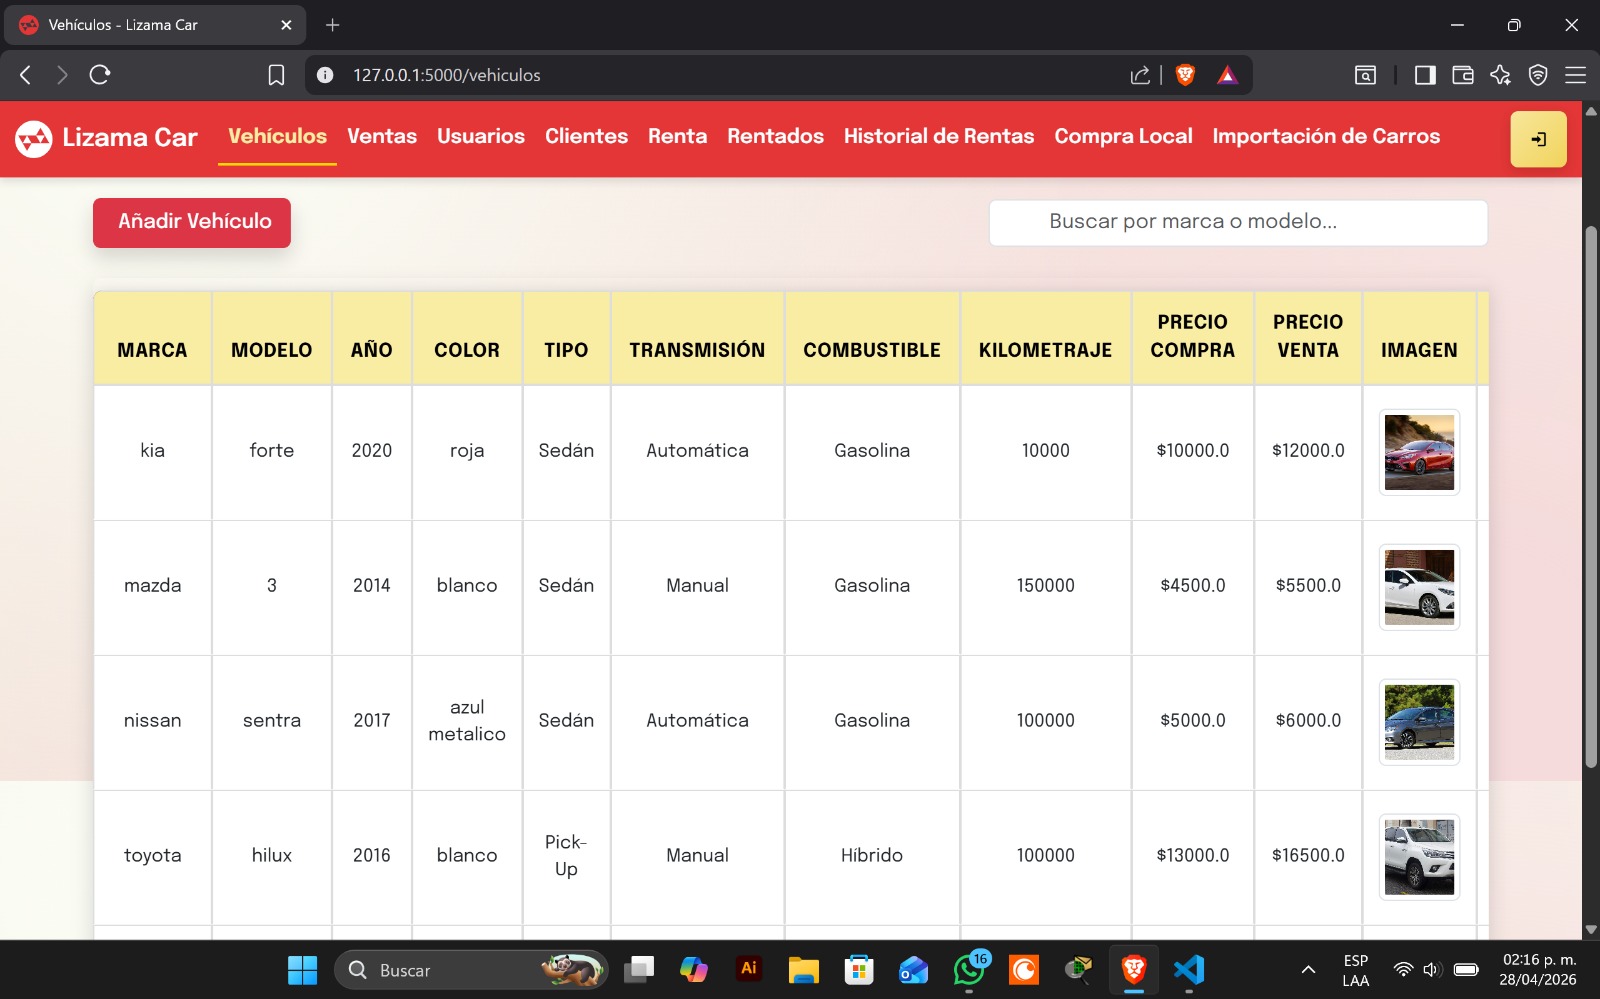Click the Windows taskbar Buscar search box
1600x999 pixels.
pos(471,970)
